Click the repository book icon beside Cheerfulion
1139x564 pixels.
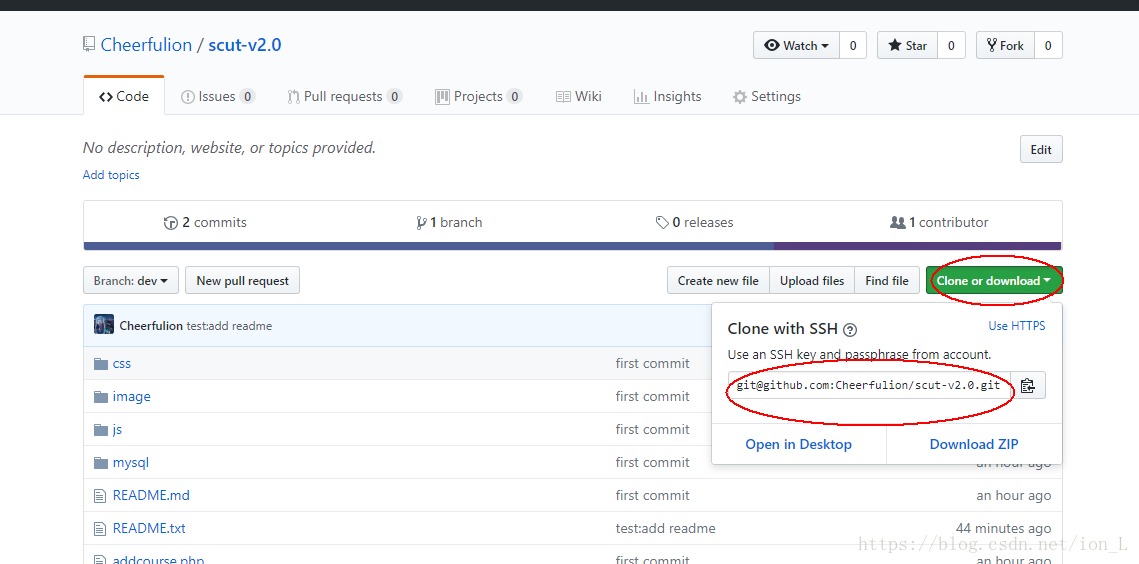tap(89, 44)
